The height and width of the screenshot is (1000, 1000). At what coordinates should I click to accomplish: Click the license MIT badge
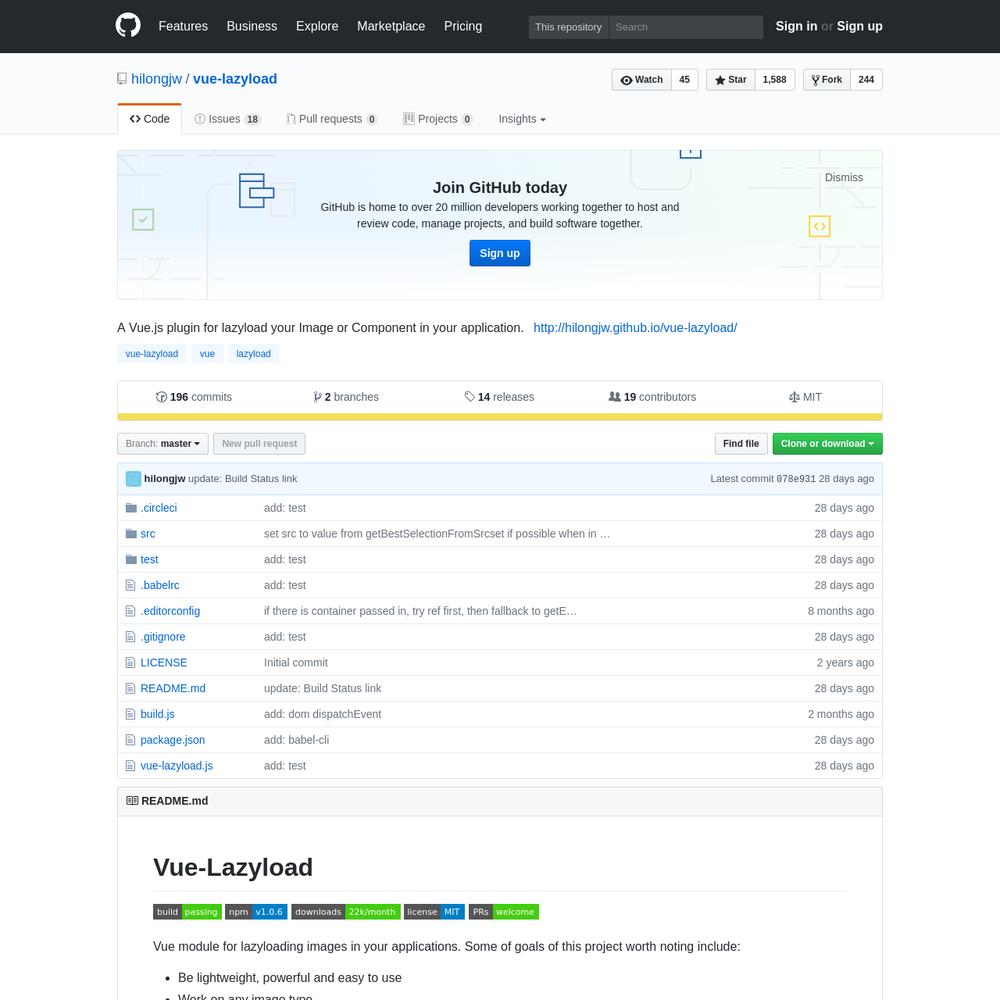[x=434, y=912]
